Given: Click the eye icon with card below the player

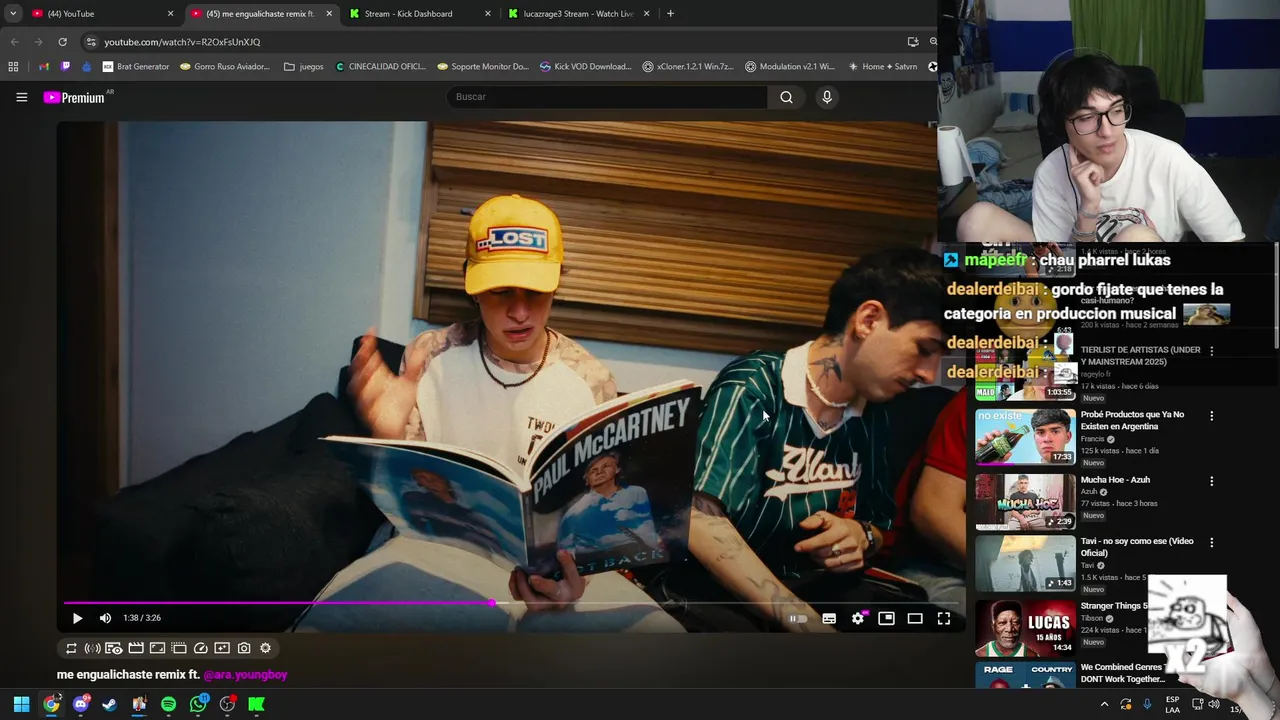Looking at the screenshot, I should tap(114, 648).
